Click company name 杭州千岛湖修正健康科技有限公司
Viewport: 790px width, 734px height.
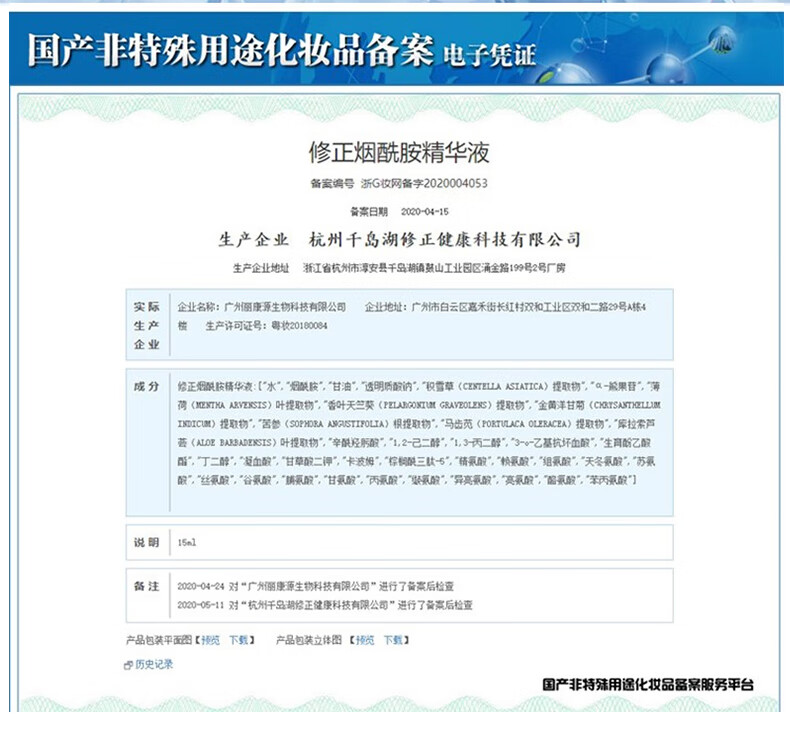pos(445,239)
